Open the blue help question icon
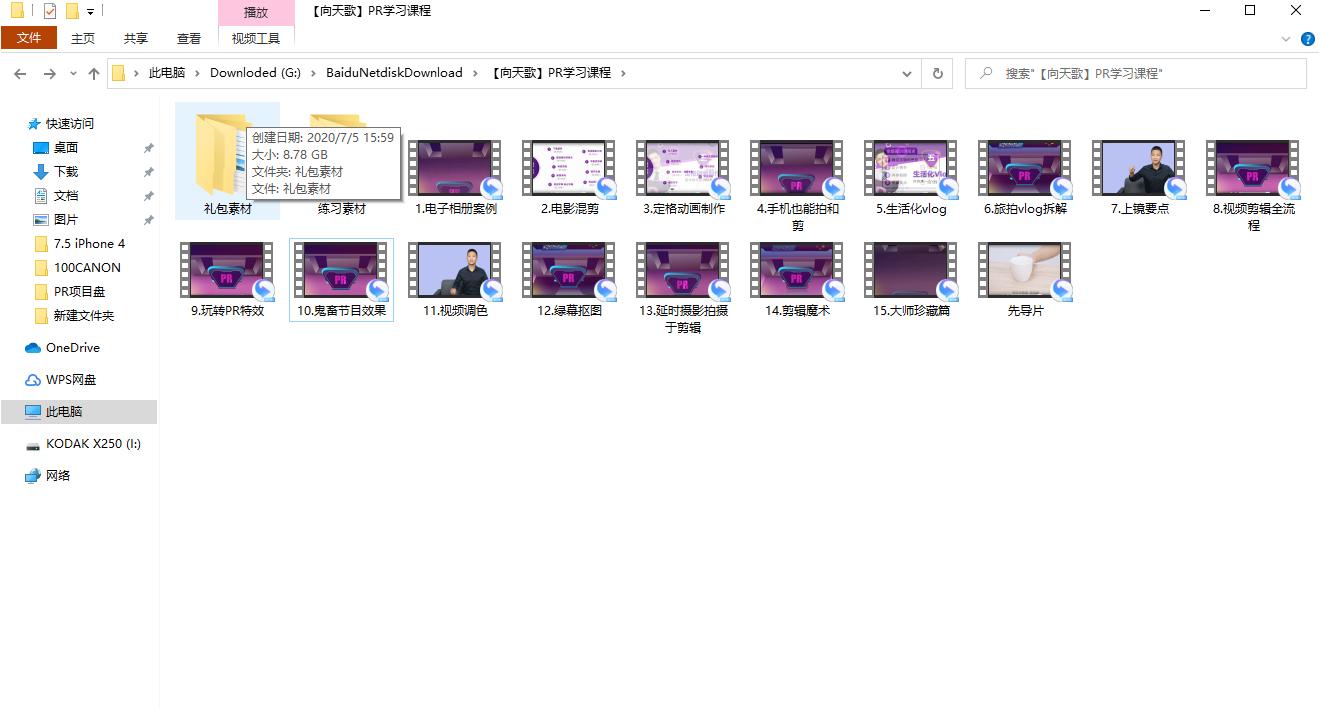The width and height of the screenshot is (1320, 708). click(x=1307, y=39)
